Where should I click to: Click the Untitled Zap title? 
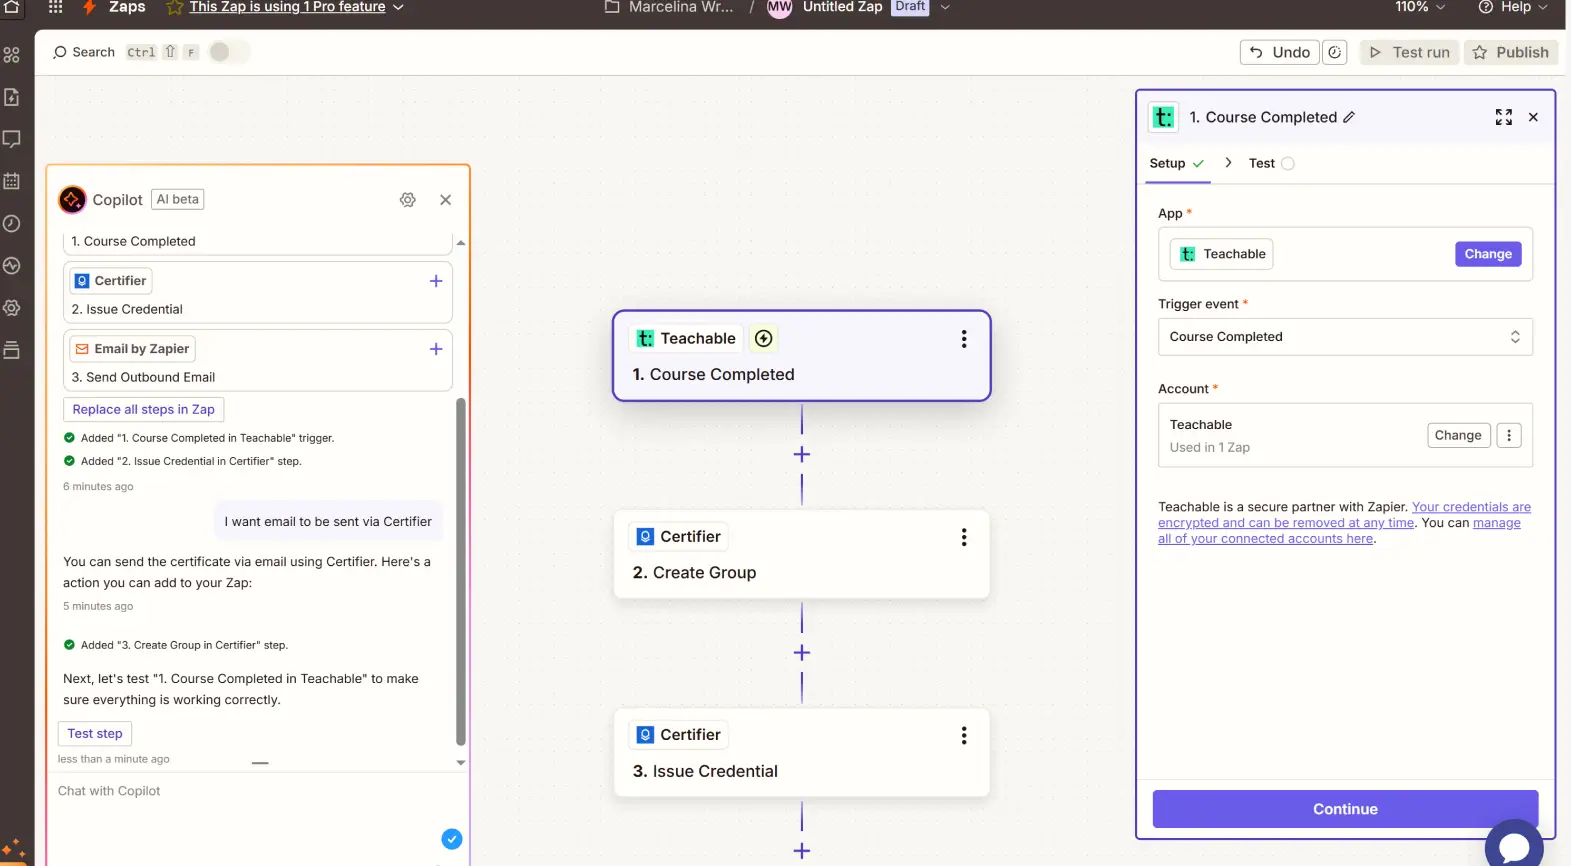(842, 7)
